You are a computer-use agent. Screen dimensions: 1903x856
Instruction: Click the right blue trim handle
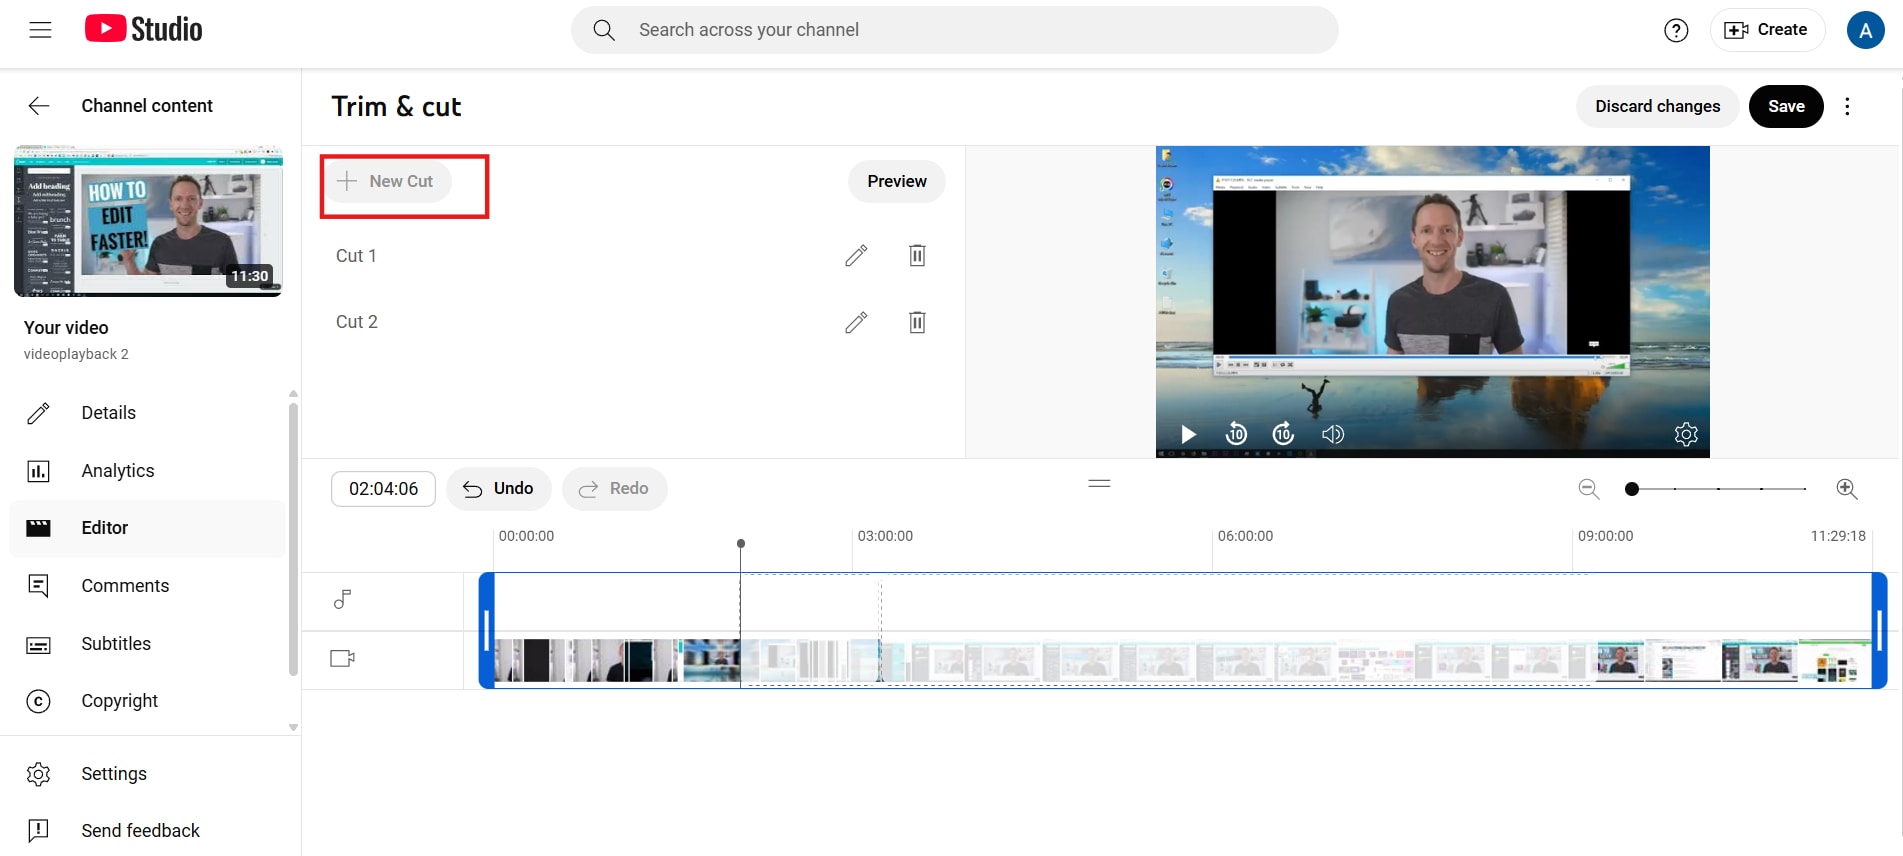(x=1880, y=631)
